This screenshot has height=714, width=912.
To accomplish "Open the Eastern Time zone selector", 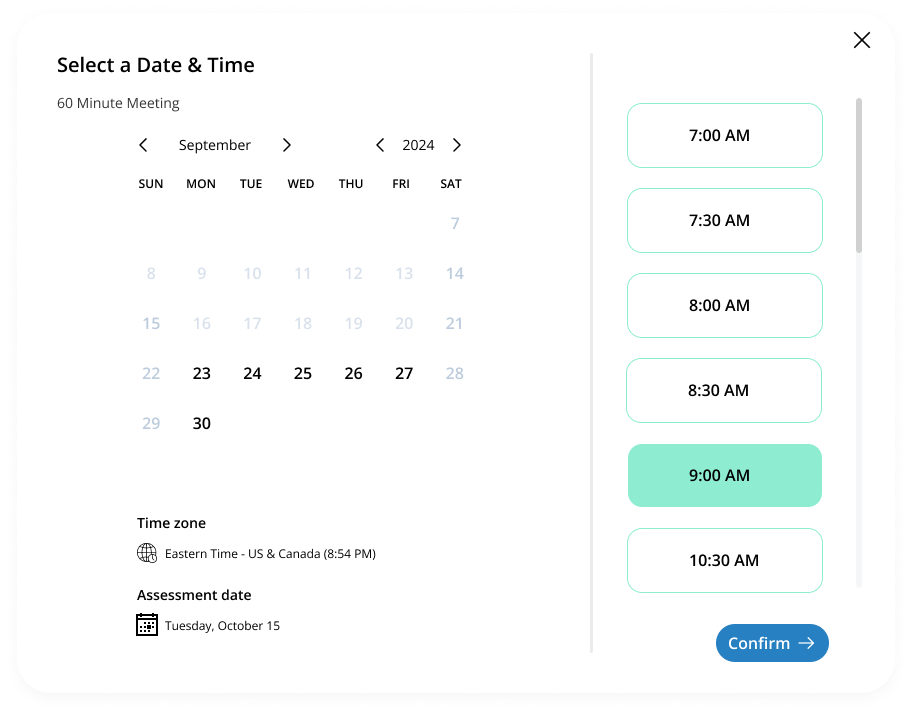I will pos(270,553).
